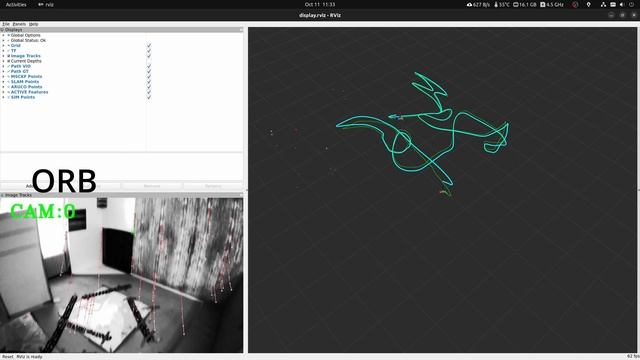Click the memory usage indicator icon
640x360 pixels.
coord(516,4)
